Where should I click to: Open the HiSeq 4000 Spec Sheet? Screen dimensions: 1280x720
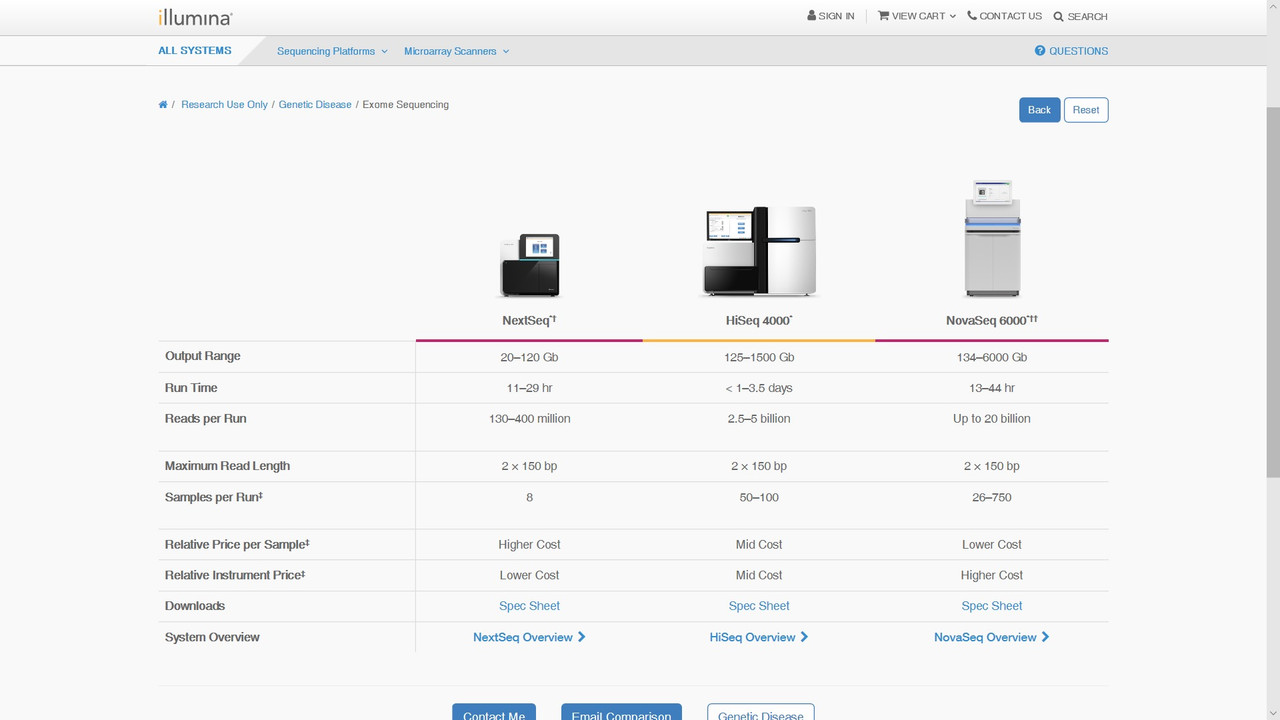click(759, 606)
